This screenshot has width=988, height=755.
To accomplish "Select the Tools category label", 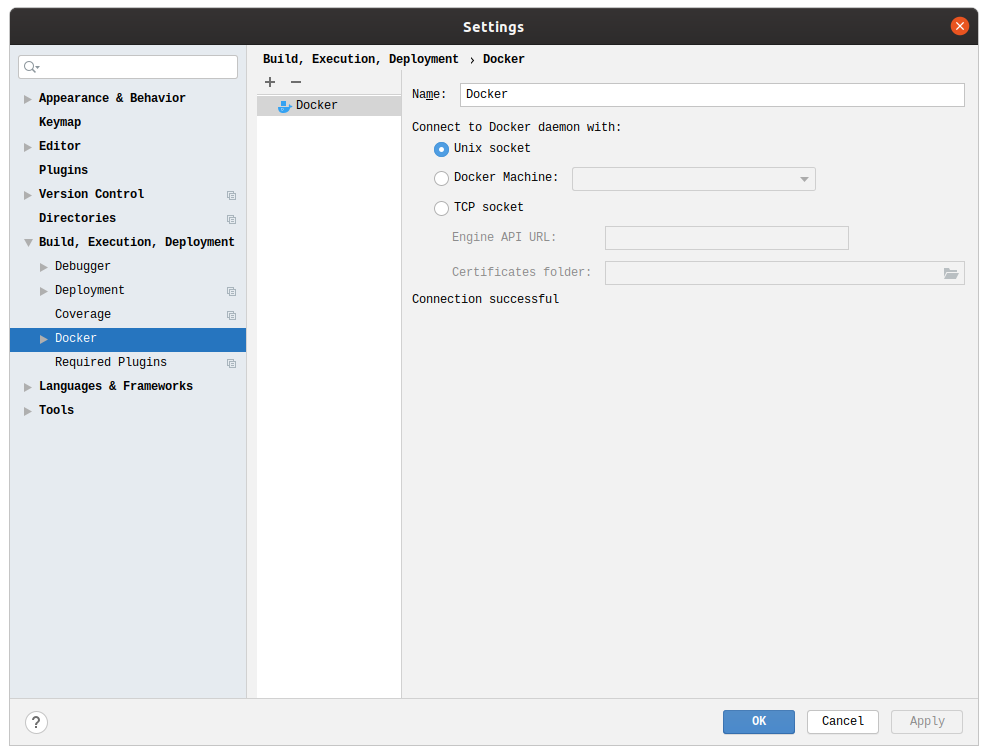I will click(x=56, y=410).
